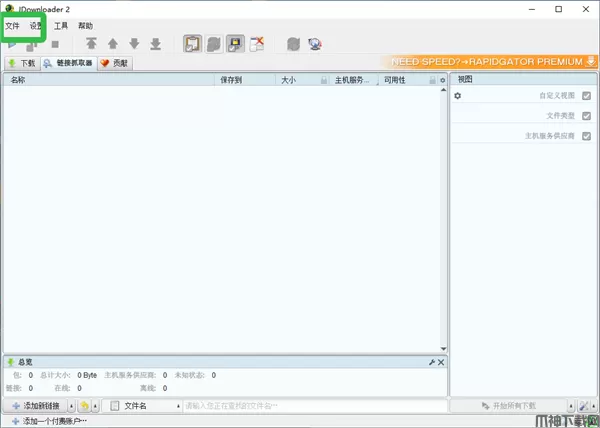Screen dimensions: 600x428
Task: Close the 总览 overview panel
Action: click(441, 362)
